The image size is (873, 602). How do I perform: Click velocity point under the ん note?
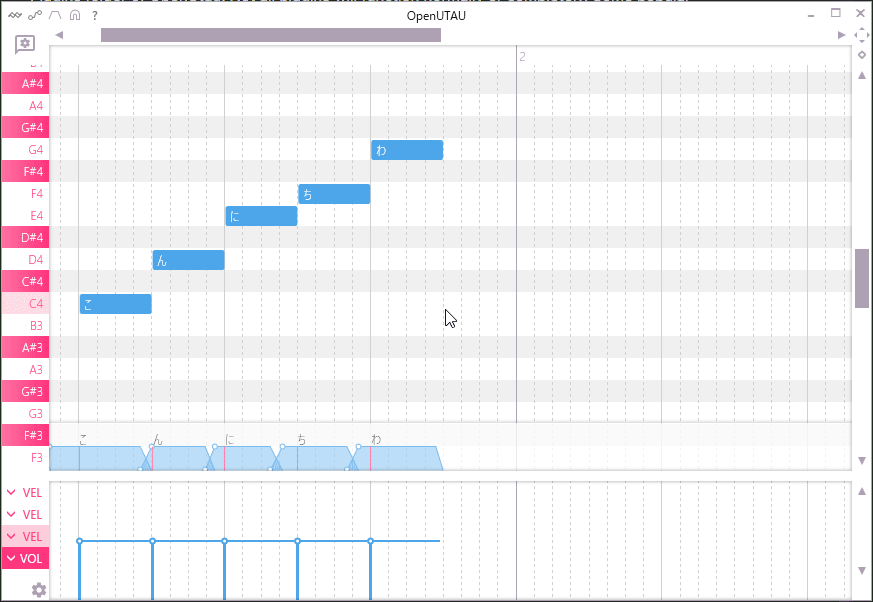pos(153,541)
